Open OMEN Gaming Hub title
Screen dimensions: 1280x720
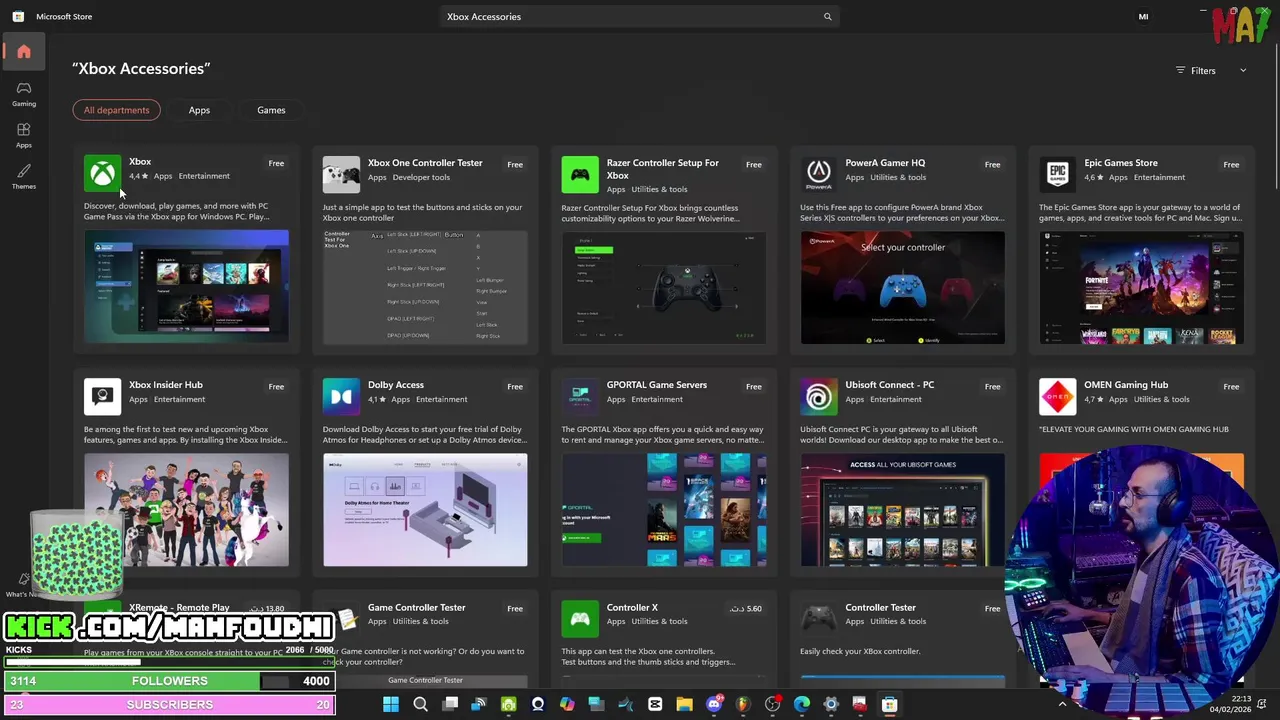tap(1126, 384)
